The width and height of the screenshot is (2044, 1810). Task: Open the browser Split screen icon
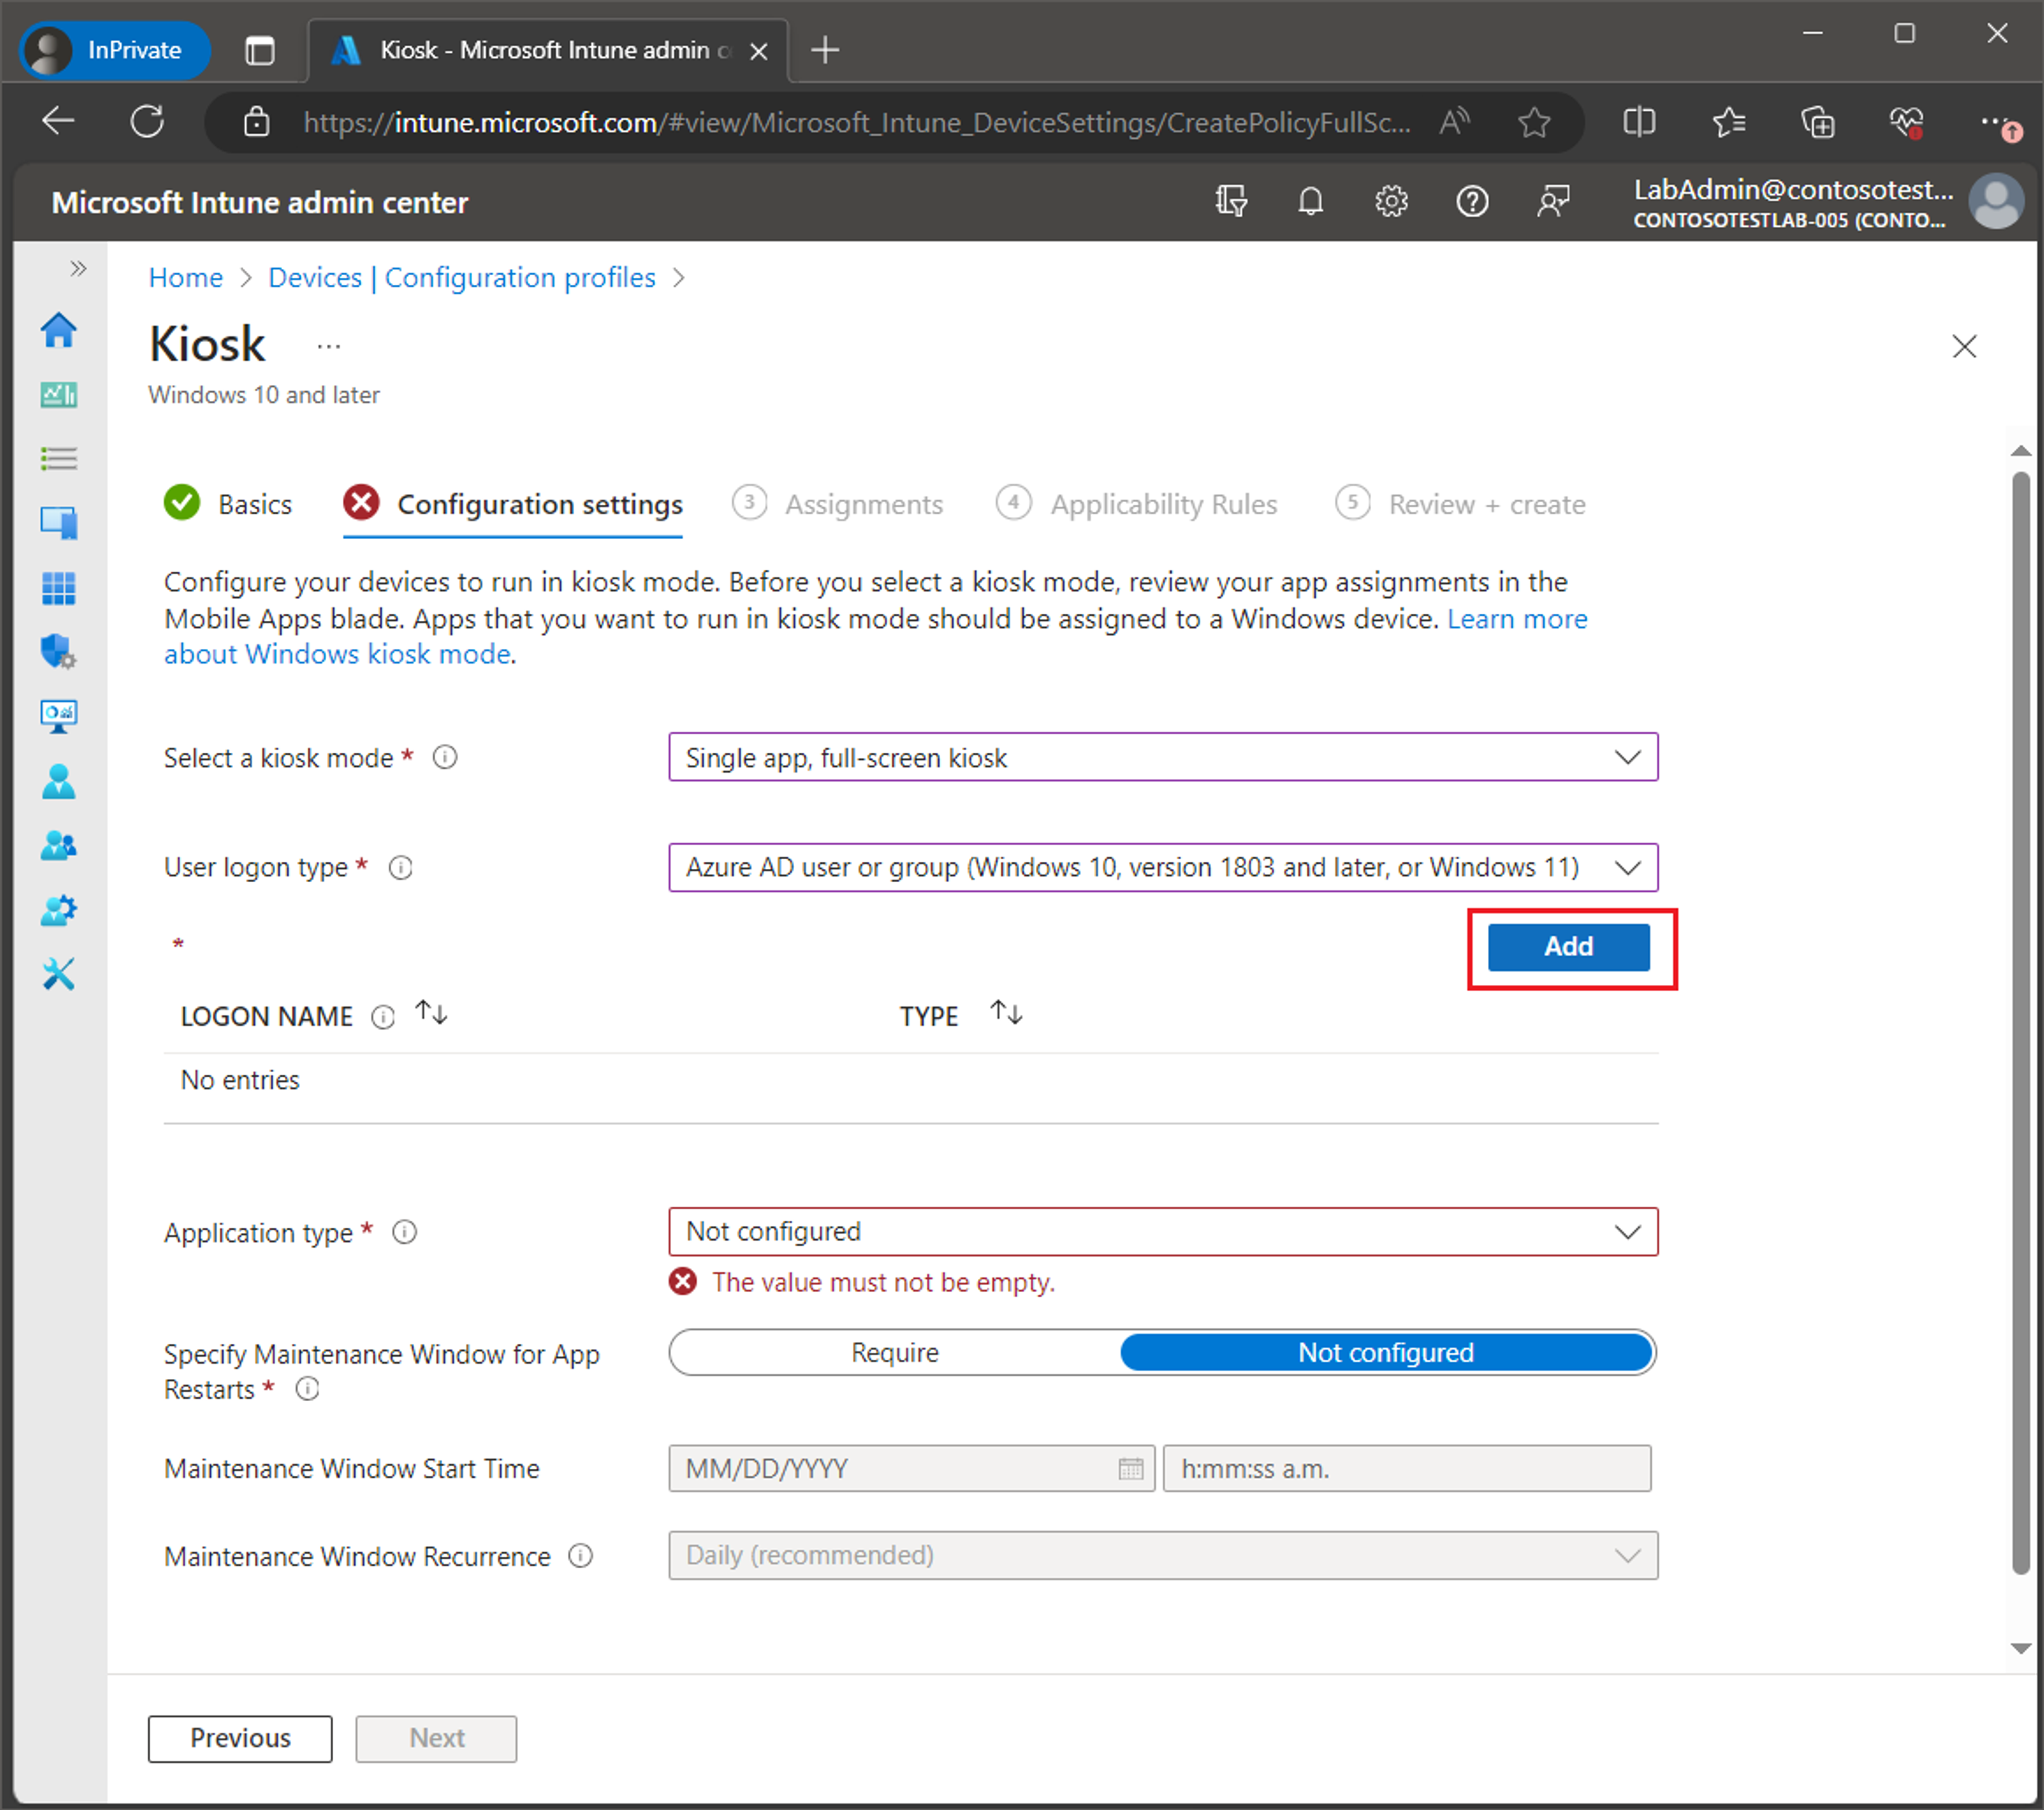pos(1639,122)
